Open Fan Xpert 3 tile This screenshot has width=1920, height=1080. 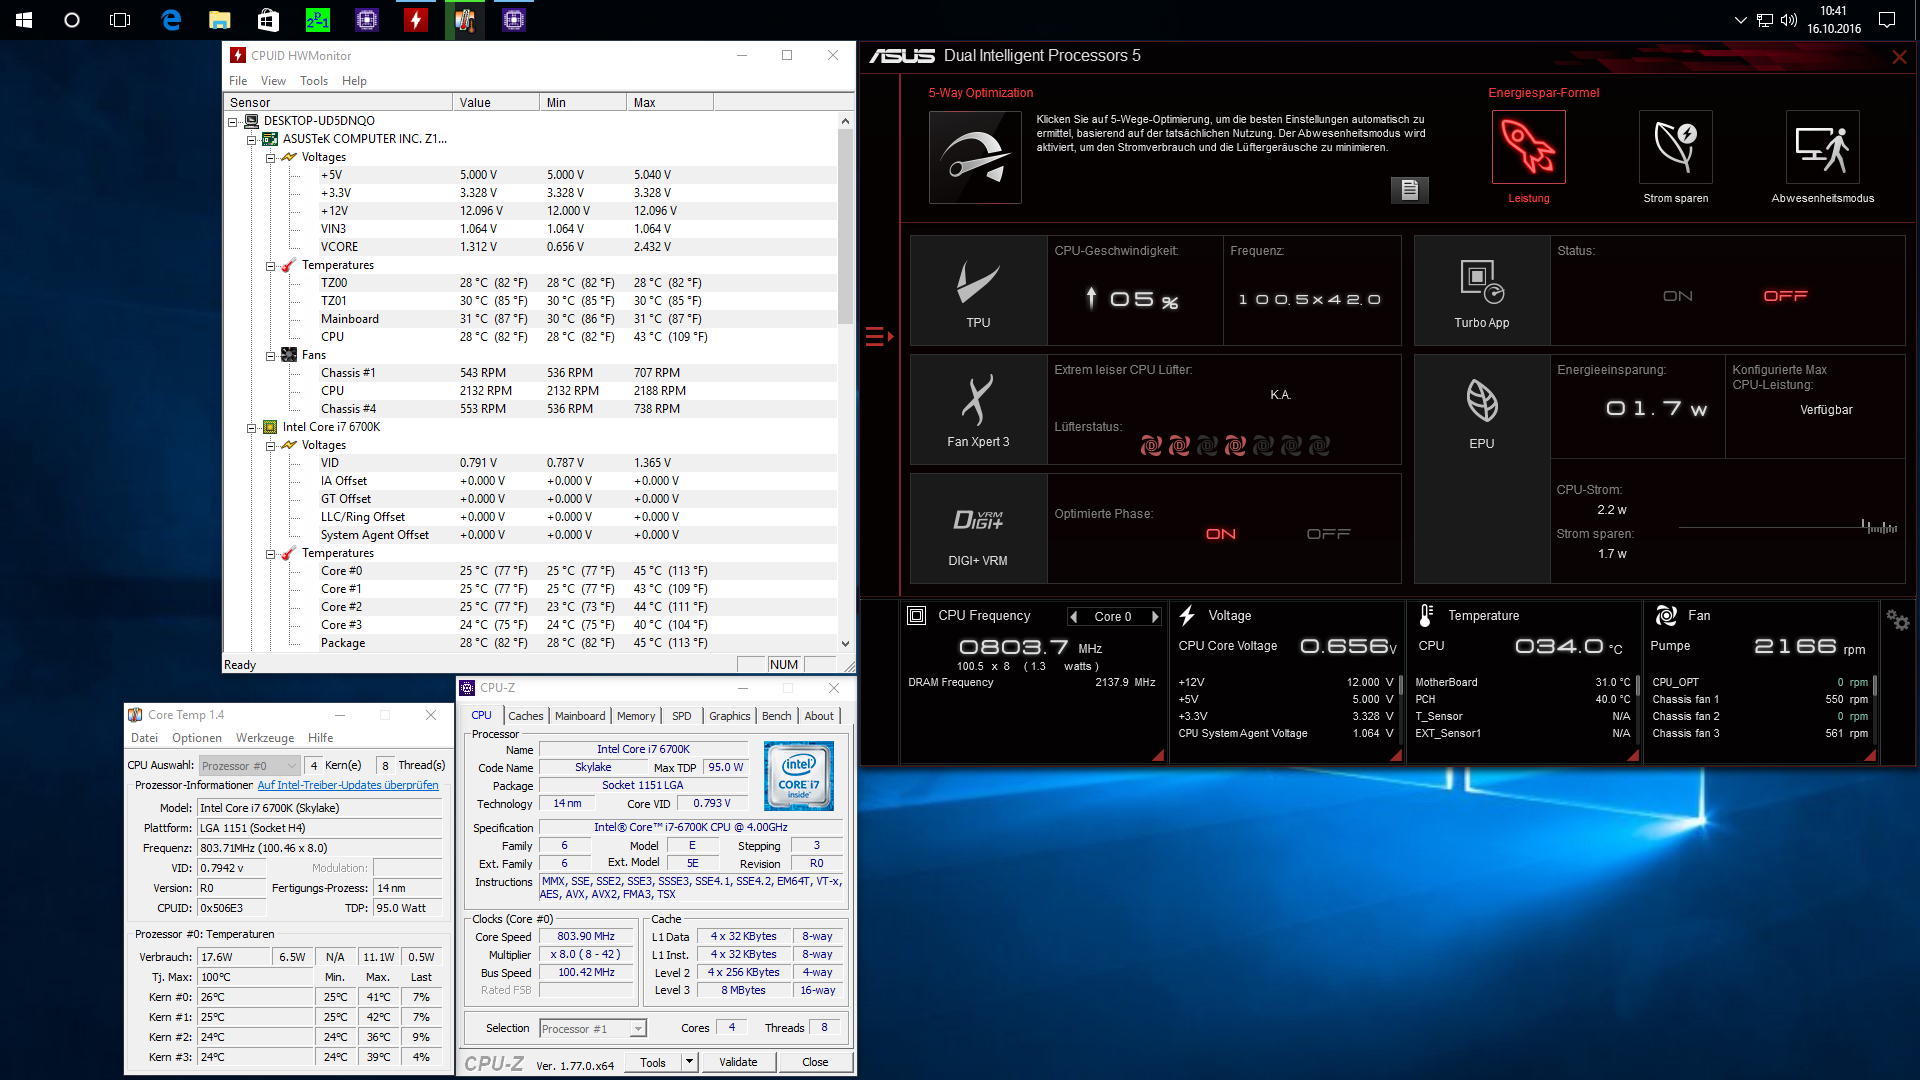point(977,402)
